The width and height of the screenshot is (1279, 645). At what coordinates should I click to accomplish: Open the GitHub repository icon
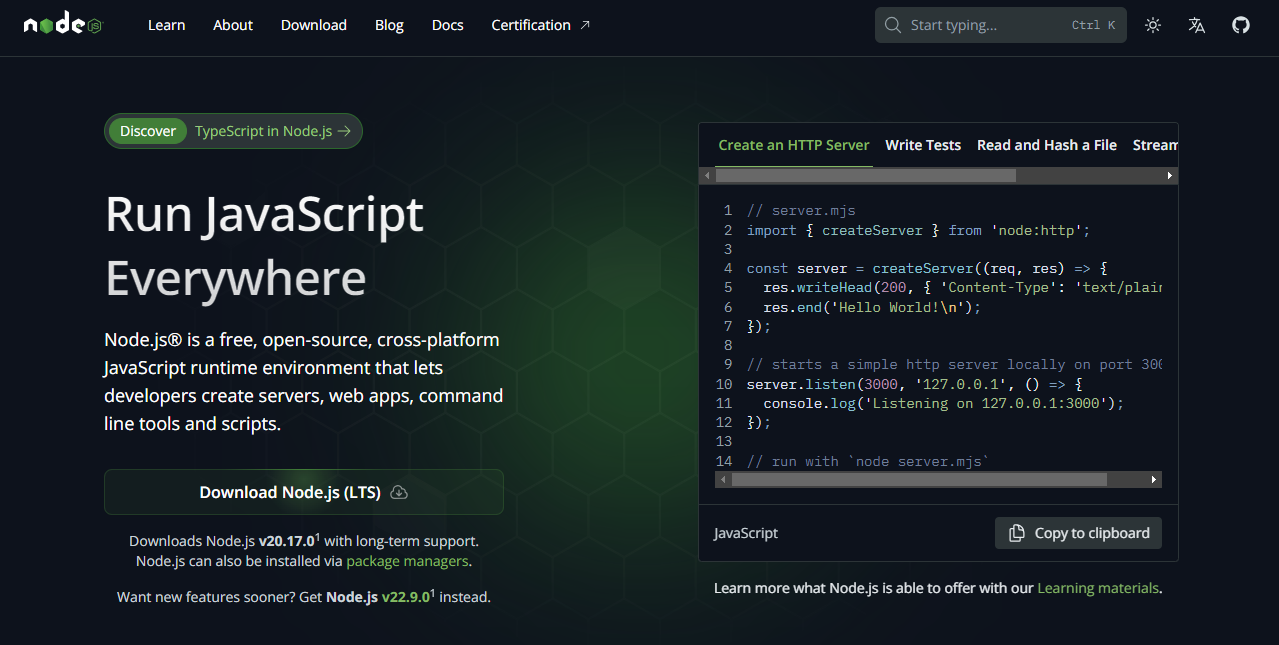1241,25
